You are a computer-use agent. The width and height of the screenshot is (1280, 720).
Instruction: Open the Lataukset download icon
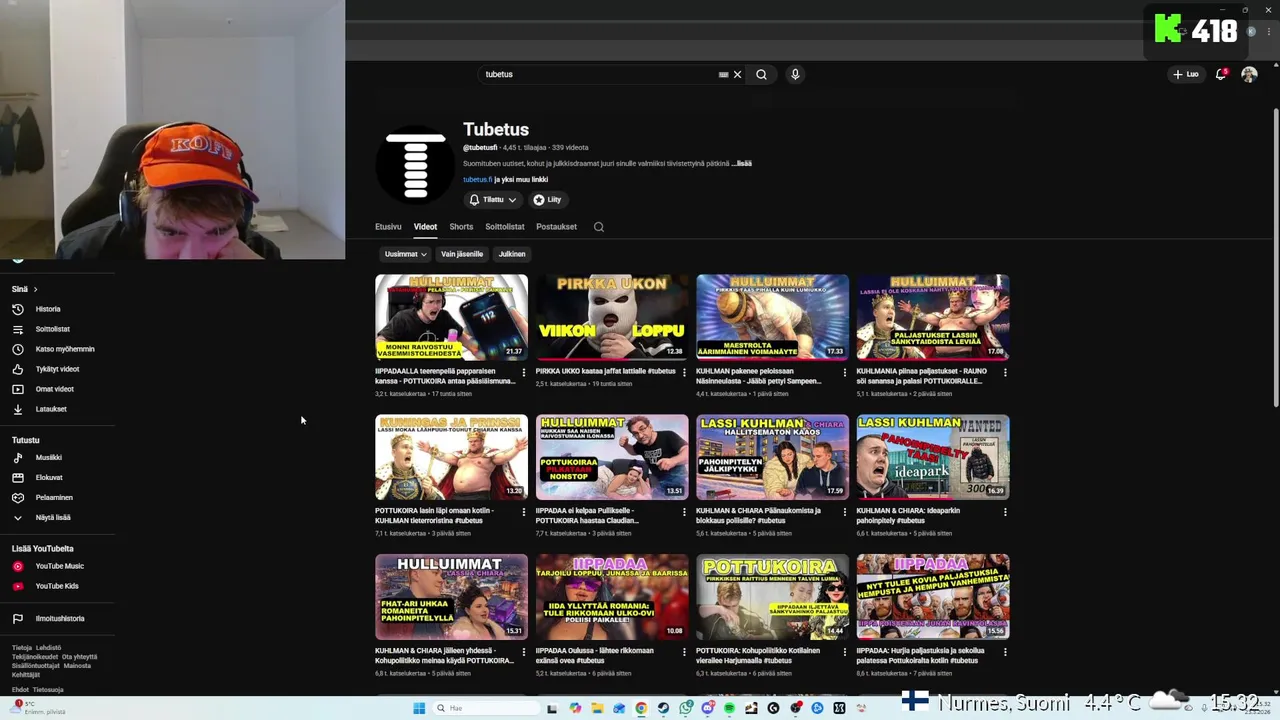[x=17, y=409]
